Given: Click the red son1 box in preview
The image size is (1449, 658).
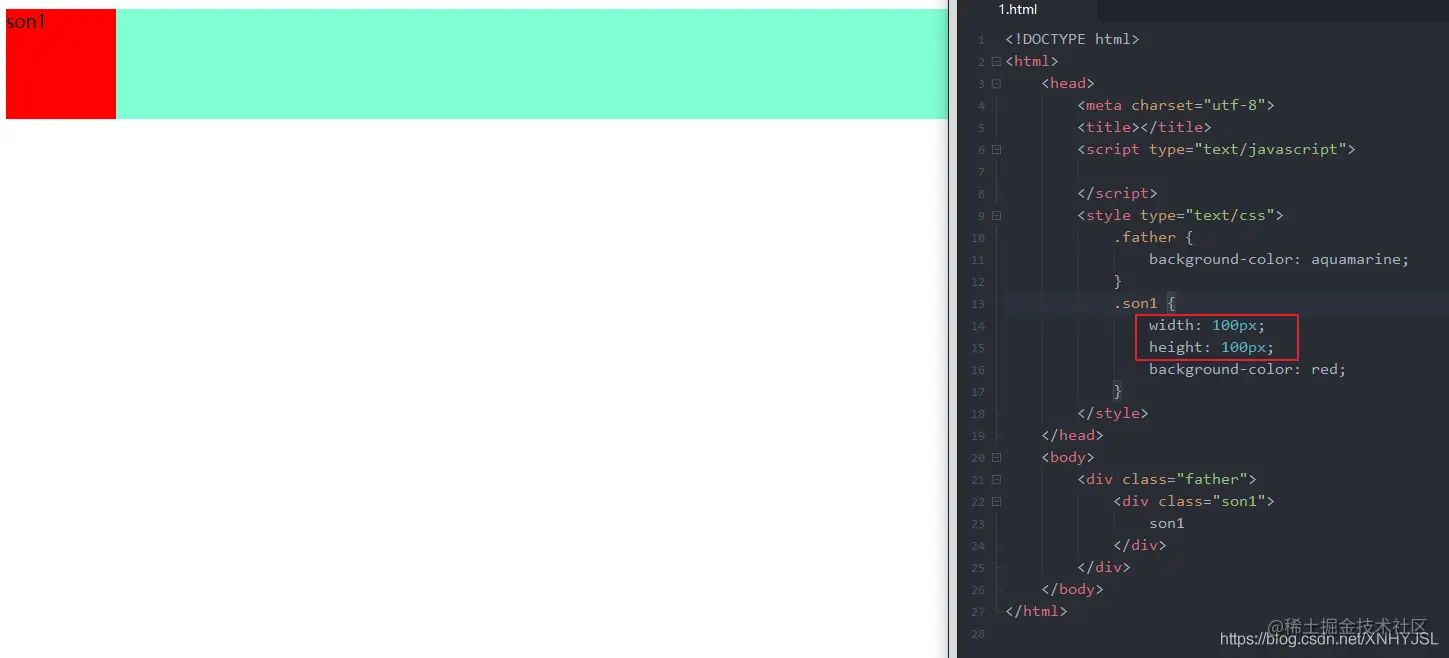Looking at the screenshot, I should pyautogui.click(x=61, y=64).
